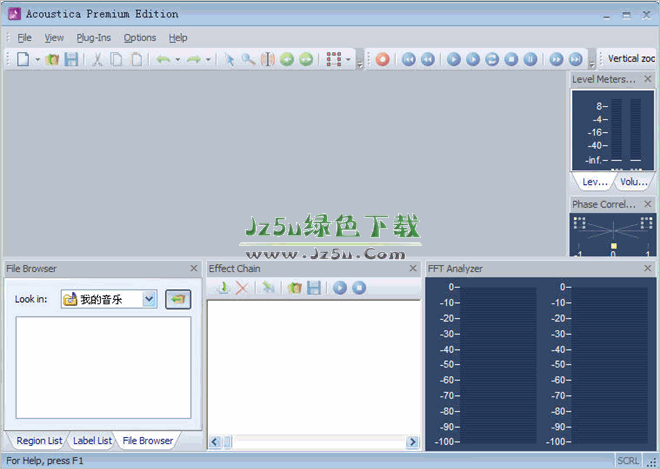Image resolution: width=660 pixels, height=469 pixels.
Task: Switch to the Volu... tab
Action: (x=633, y=182)
